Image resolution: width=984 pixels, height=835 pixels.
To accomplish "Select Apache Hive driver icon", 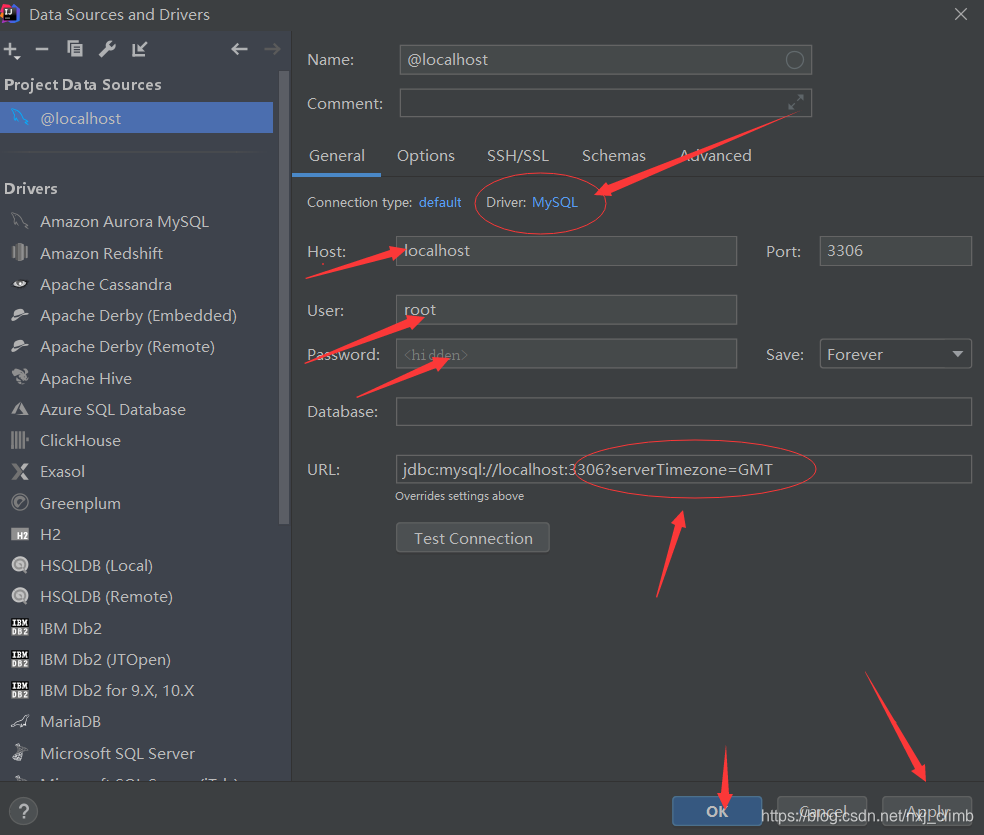I will click(20, 377).
